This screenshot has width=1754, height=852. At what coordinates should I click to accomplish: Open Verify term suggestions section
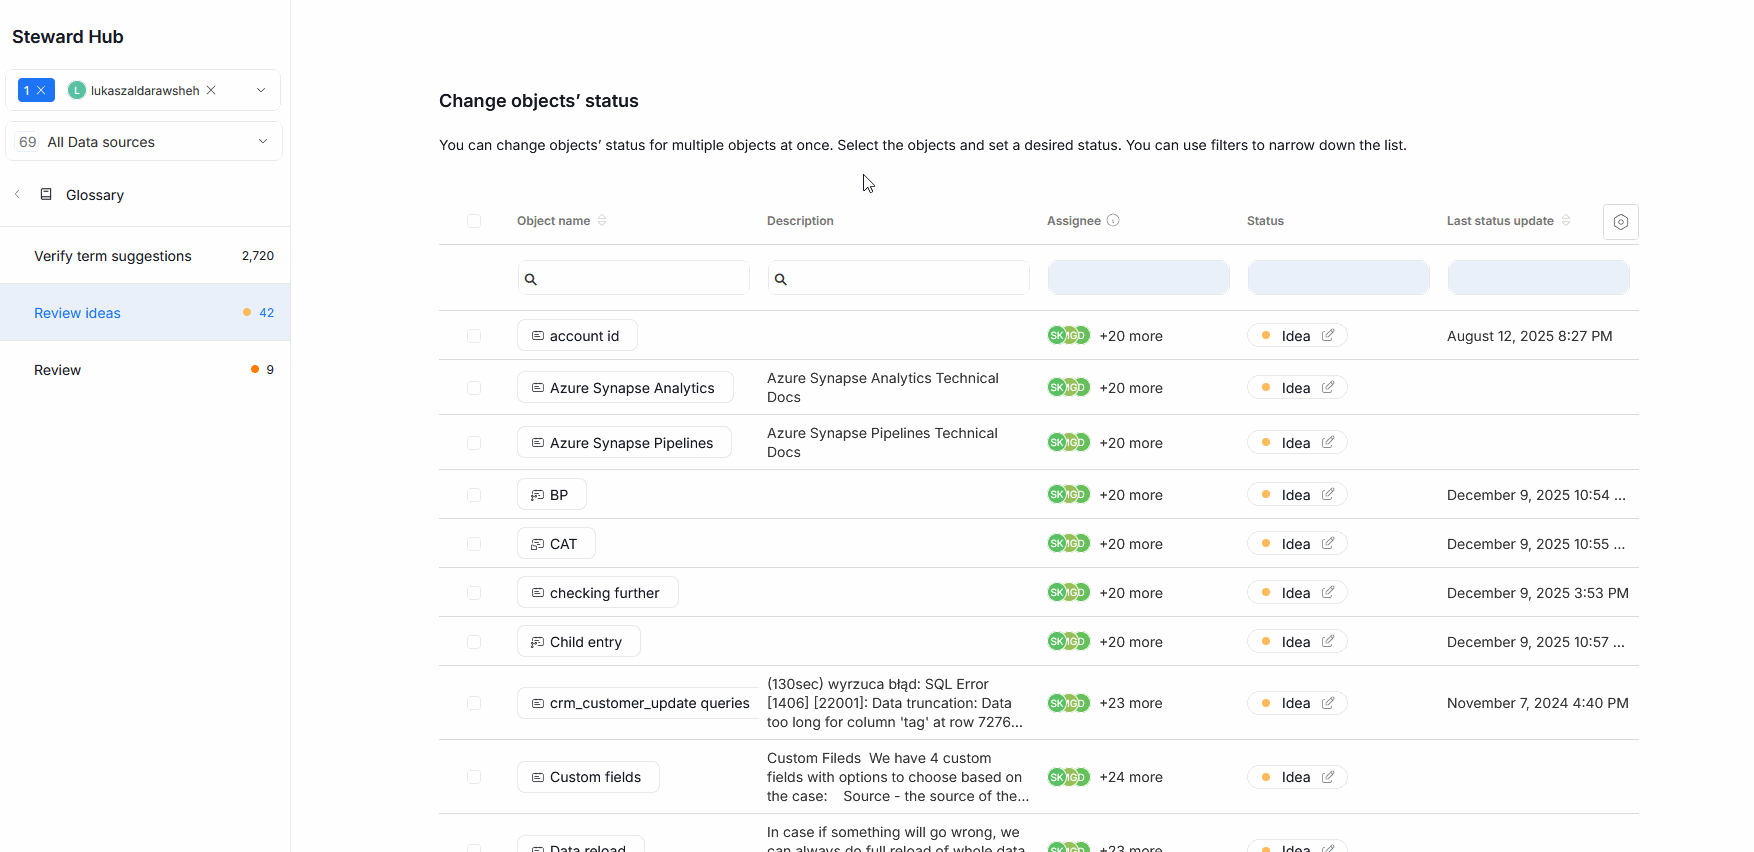click(x=145, y=256)
